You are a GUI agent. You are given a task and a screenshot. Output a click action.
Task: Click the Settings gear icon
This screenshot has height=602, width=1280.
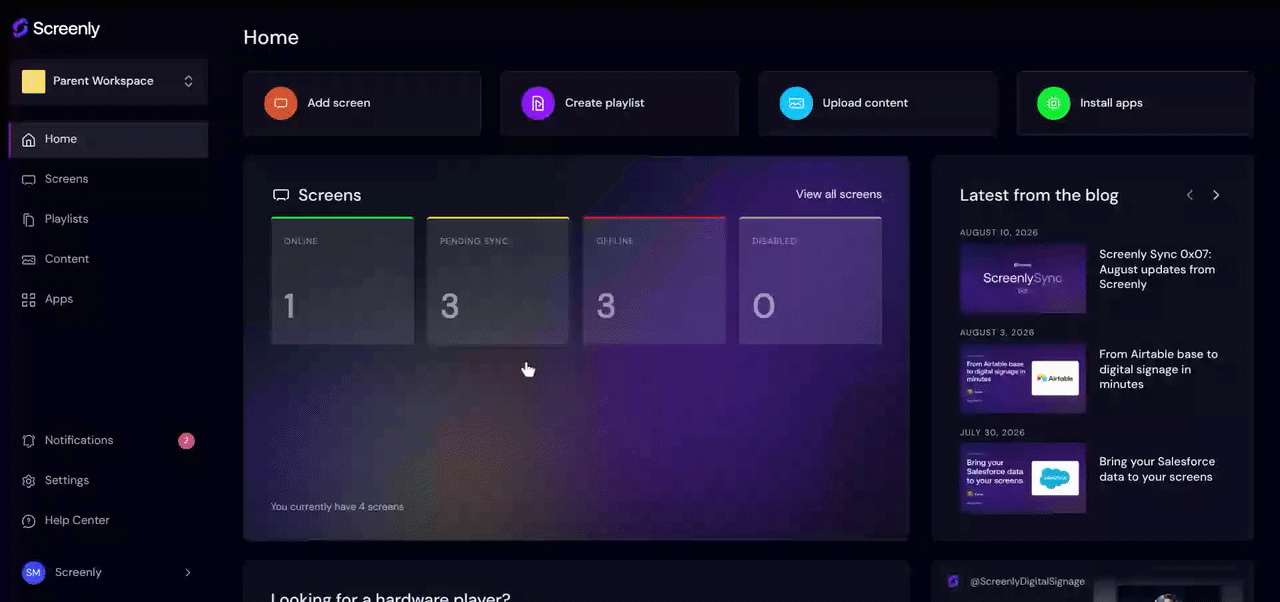click(x=28, y=480)
